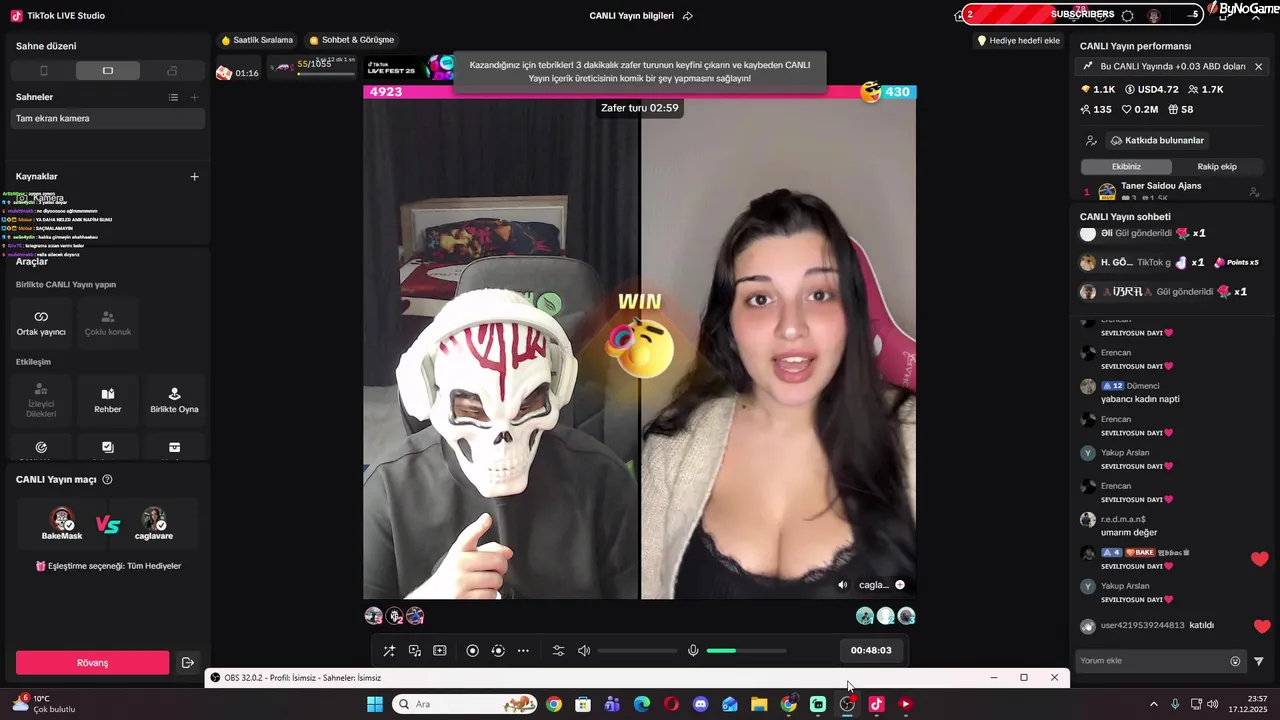Click Katkıda bulunanlar button
The width and height of the screenshot is (1280, 720).
click(1157, 141)
